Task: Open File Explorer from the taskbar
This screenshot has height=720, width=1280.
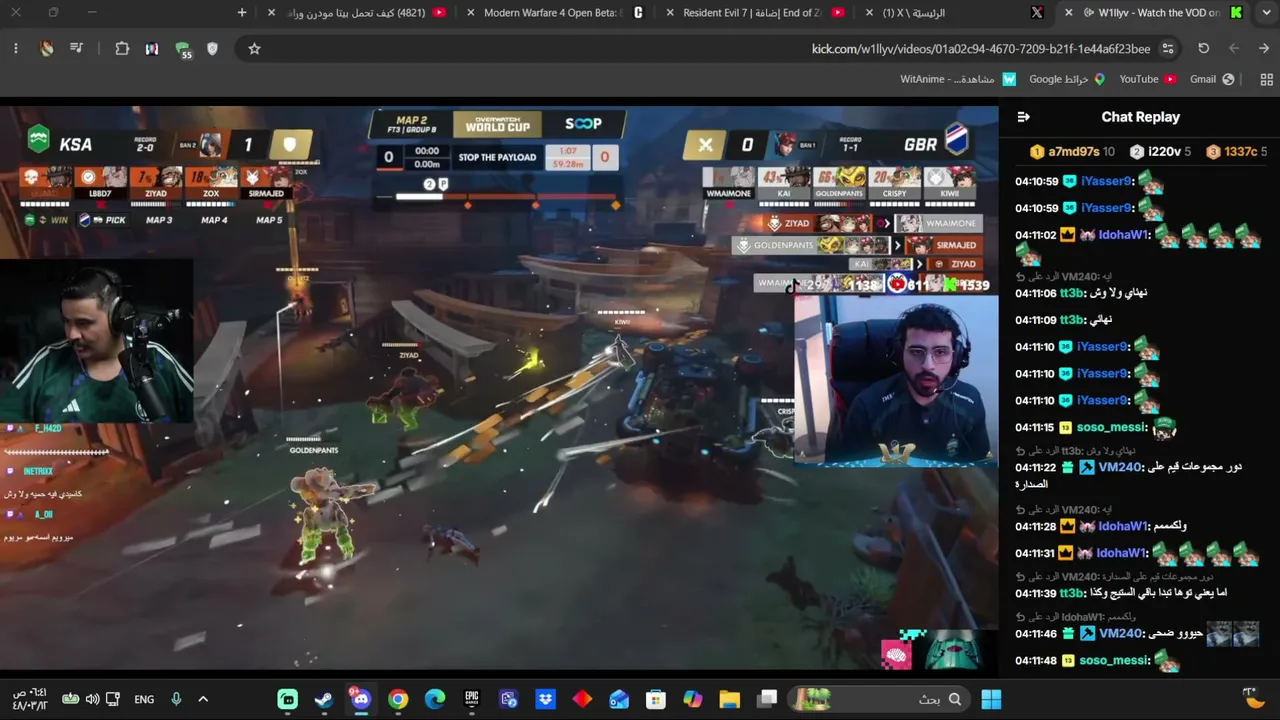Action: 730,699
